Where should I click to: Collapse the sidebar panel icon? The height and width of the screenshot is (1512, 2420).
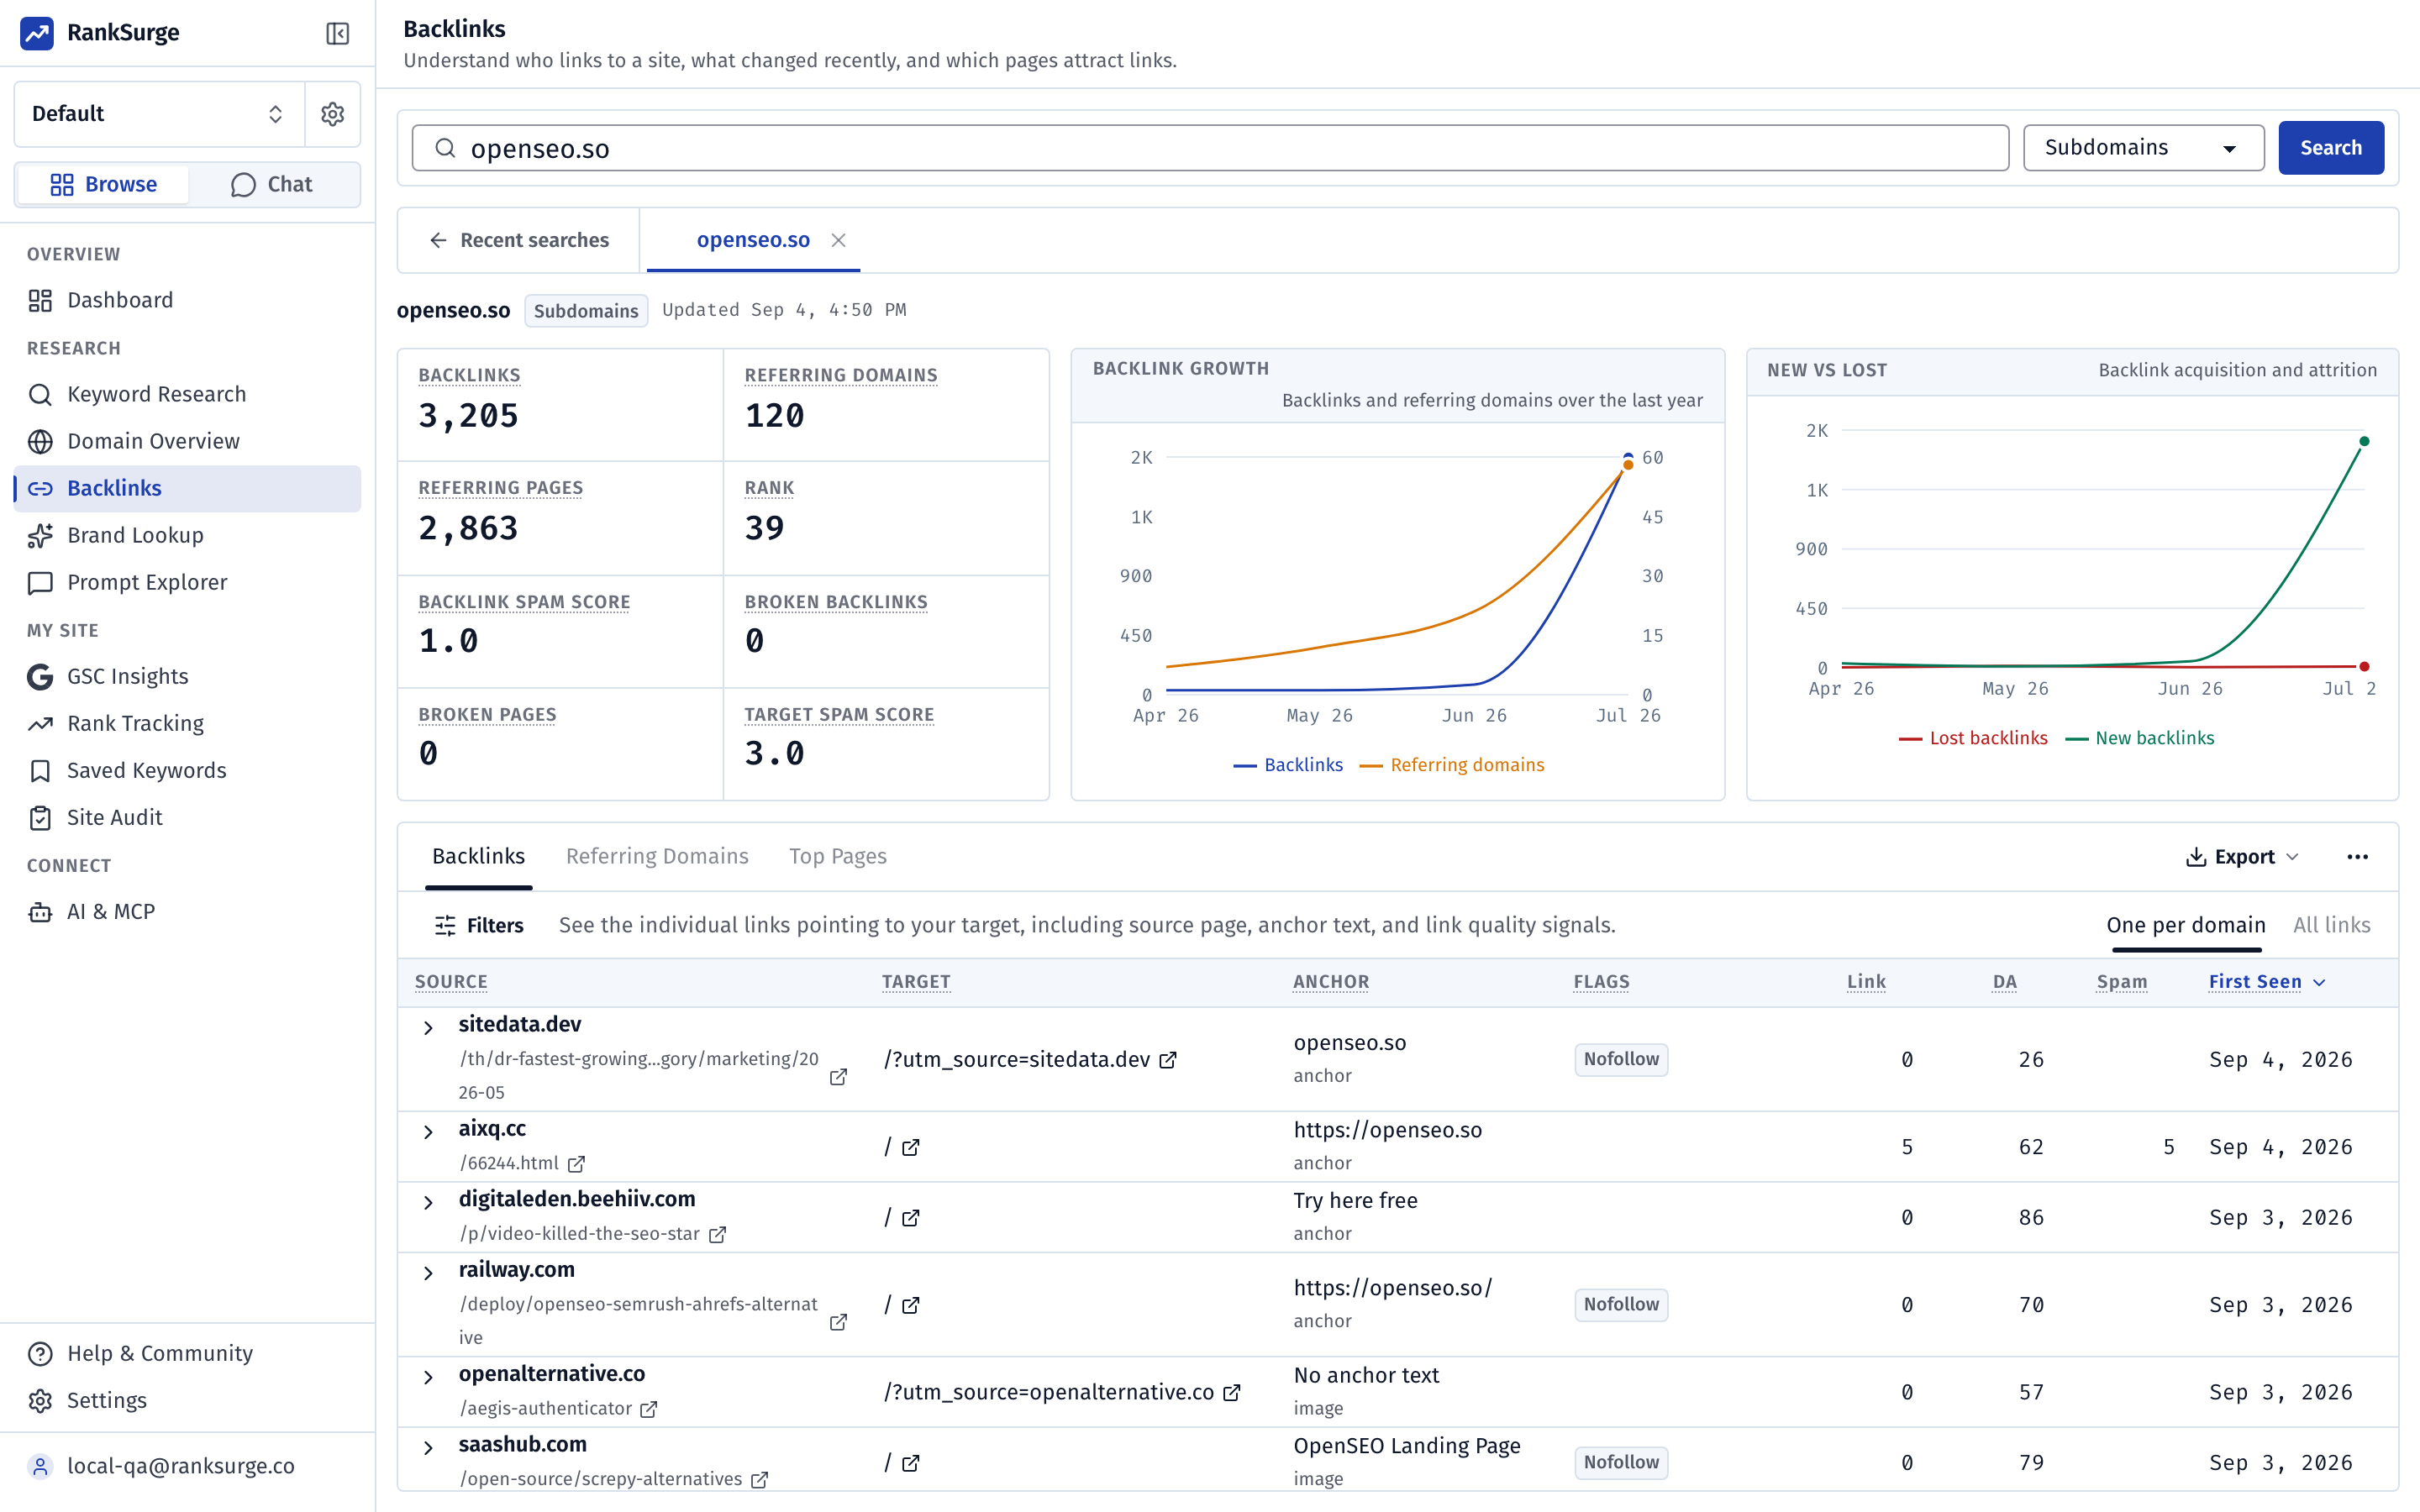click(337, 33)
